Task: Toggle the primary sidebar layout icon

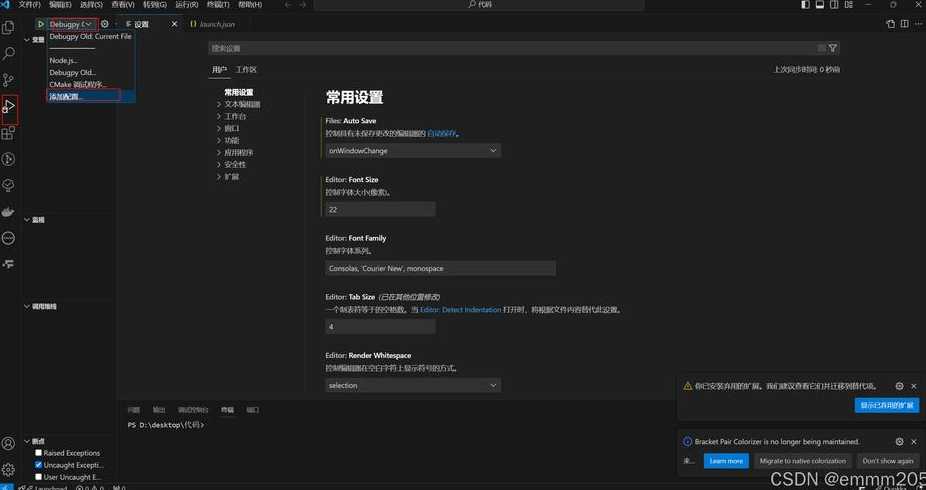Action: click(x=806, y=5)
